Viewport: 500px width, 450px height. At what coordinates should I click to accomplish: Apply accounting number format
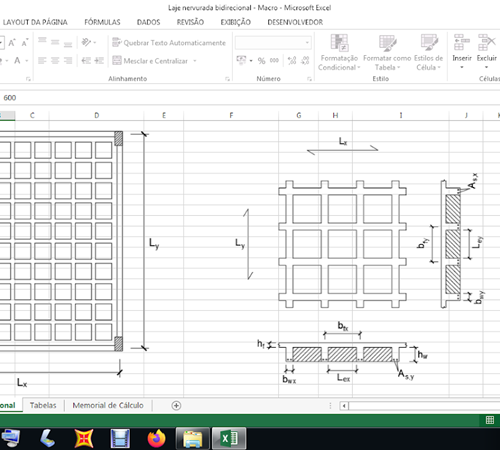click(241, 60)
